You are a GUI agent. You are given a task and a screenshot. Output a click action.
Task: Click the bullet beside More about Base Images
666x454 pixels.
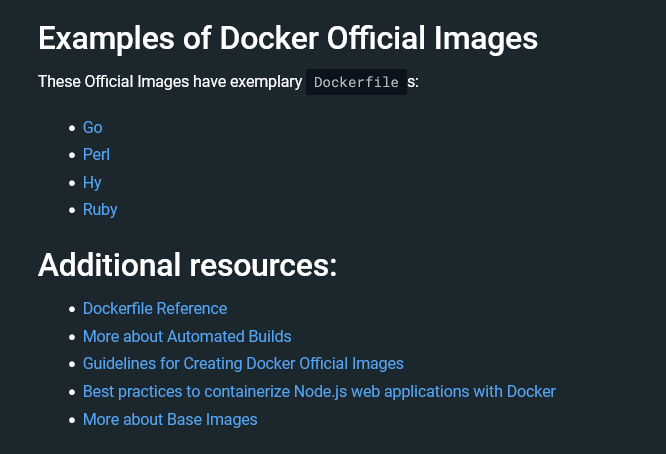72,420
